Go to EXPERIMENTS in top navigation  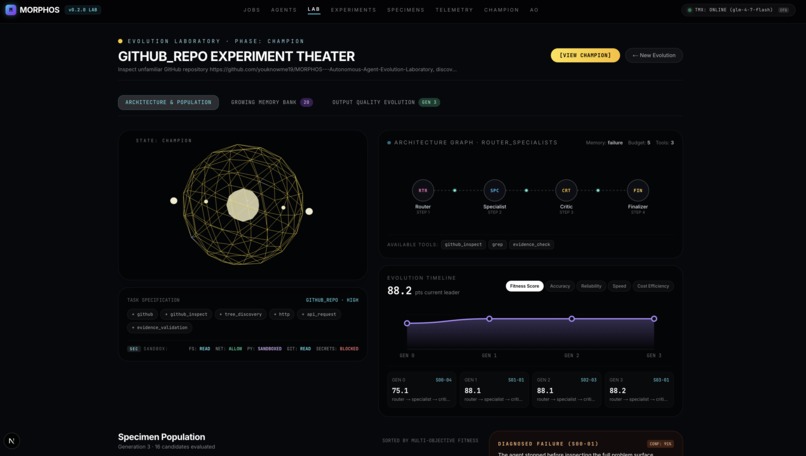click(353, 10)
